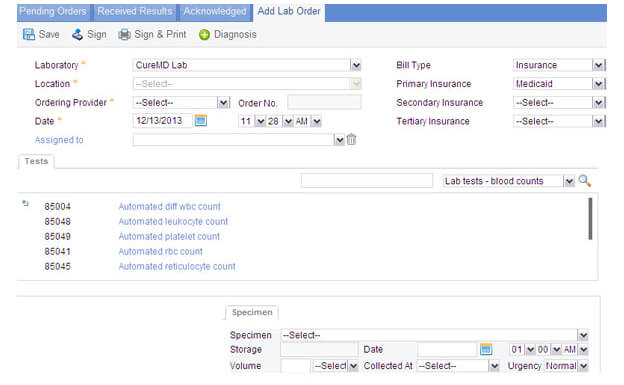
Task: Select the Automated diff wbc count test
Action: click(x=169, y=206)
